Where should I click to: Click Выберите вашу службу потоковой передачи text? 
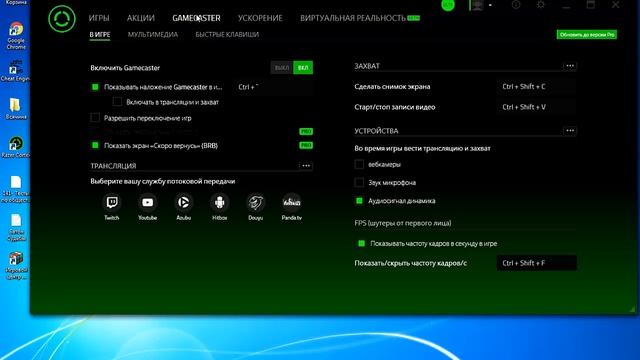pyautogui.click(x=162, y=181)
